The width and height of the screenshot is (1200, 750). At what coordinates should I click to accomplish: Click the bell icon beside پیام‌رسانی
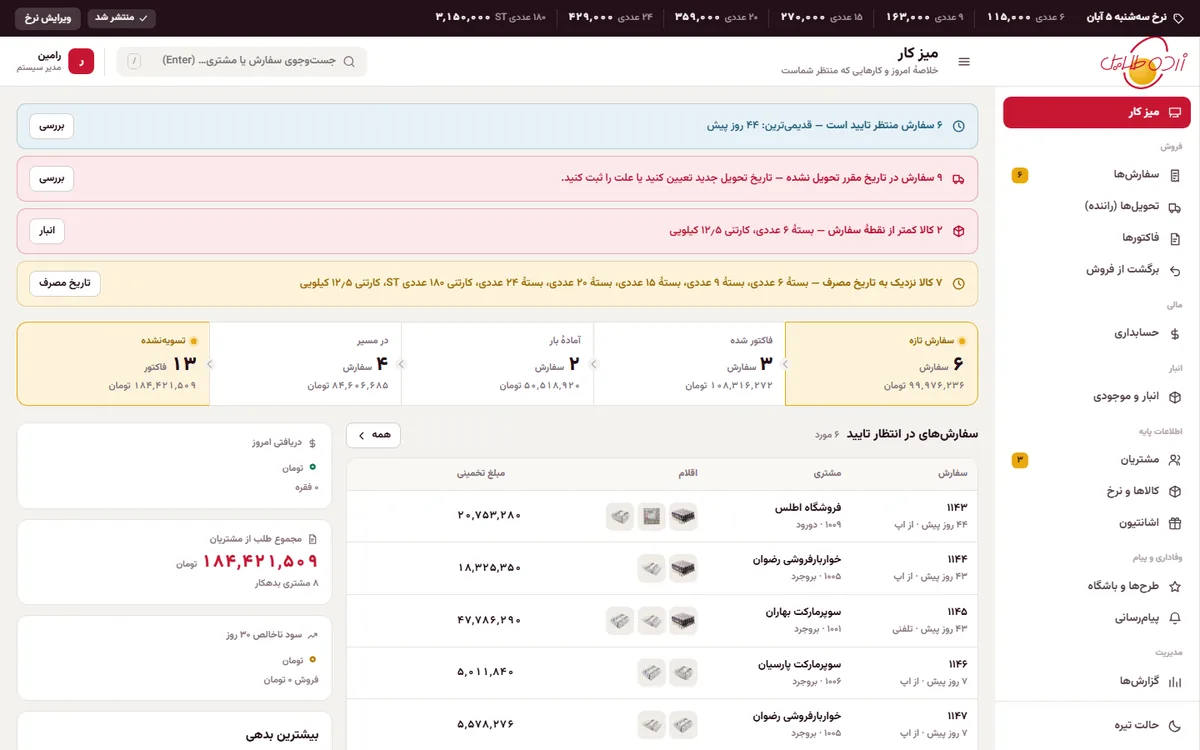(1175, 618)
